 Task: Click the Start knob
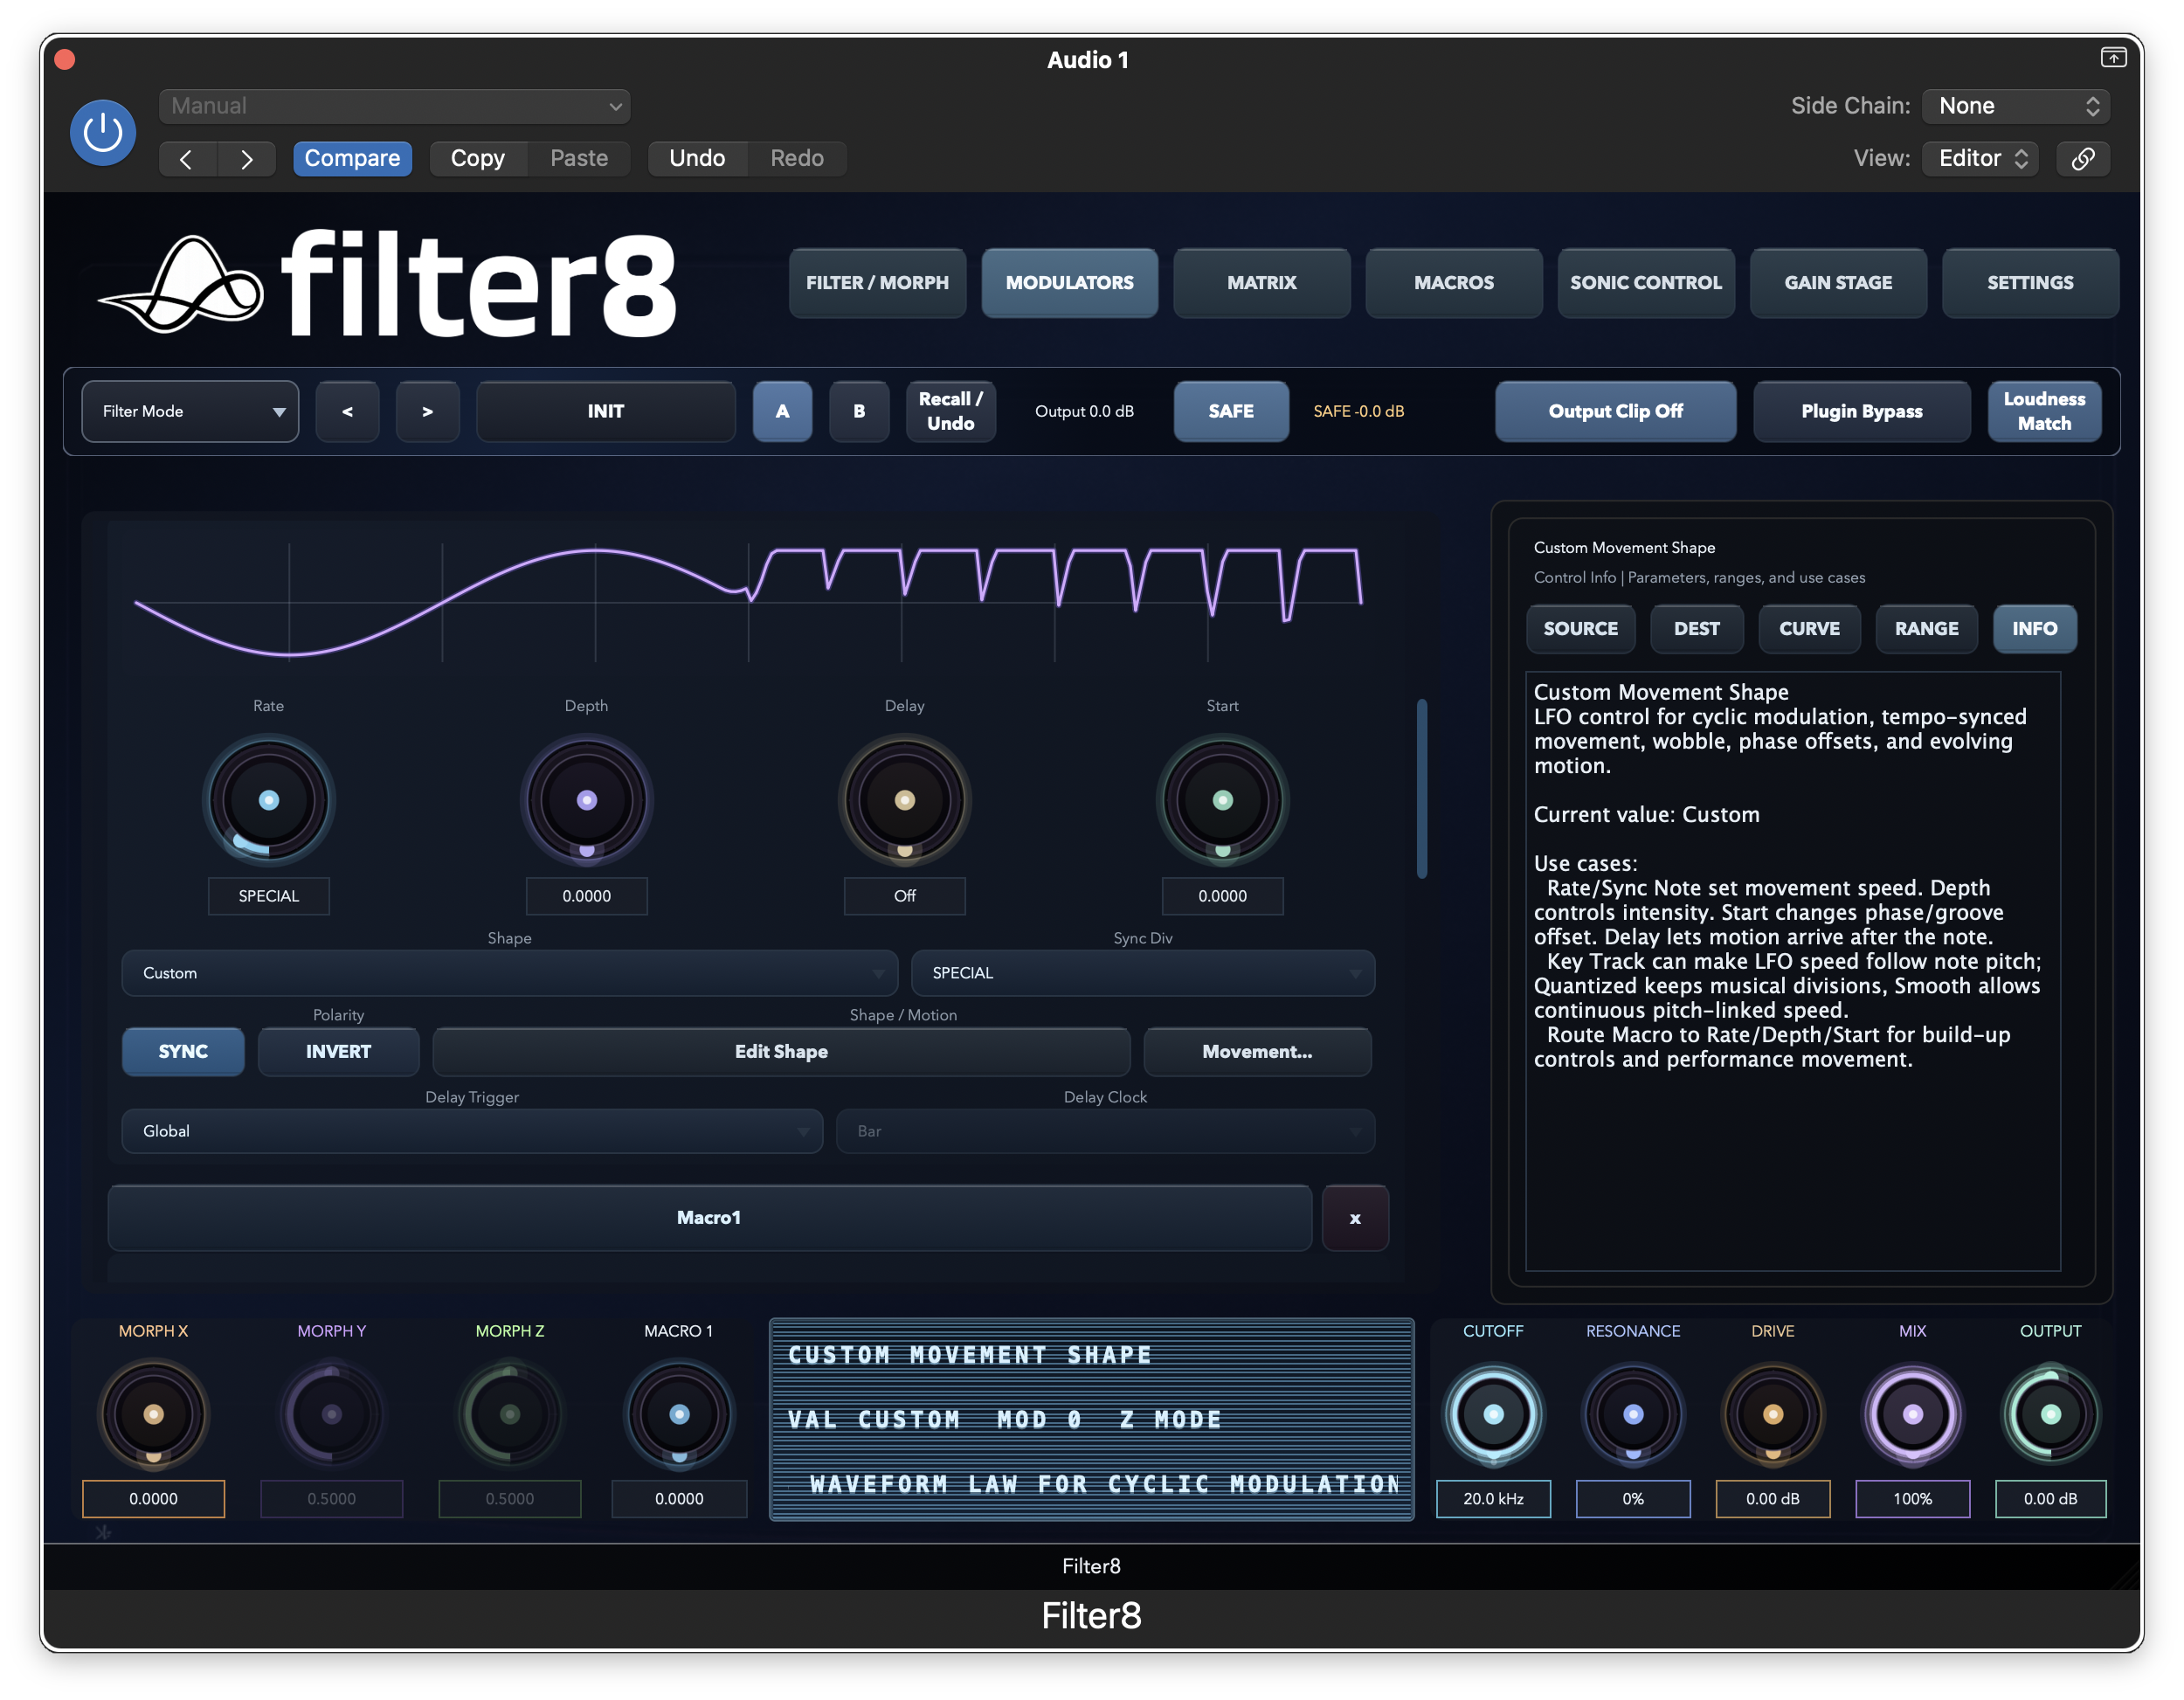point(1222,800)
